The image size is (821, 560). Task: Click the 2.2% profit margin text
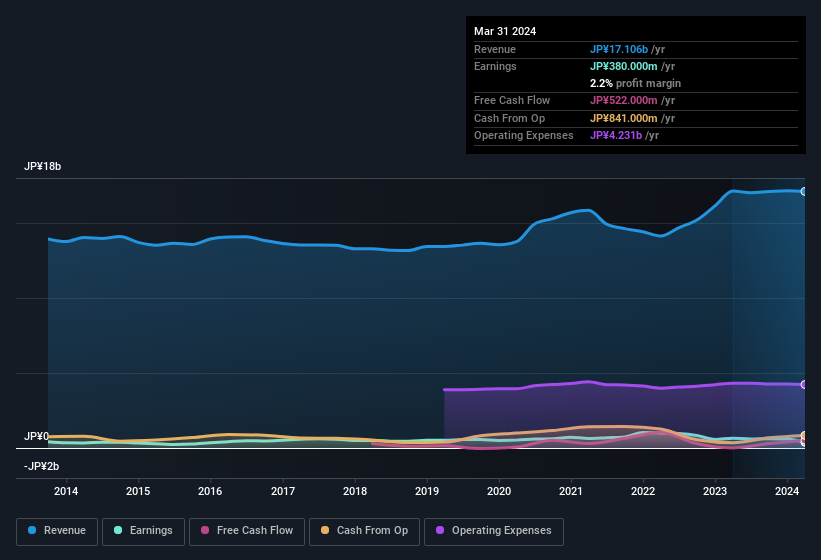click(x=635, y=83)
